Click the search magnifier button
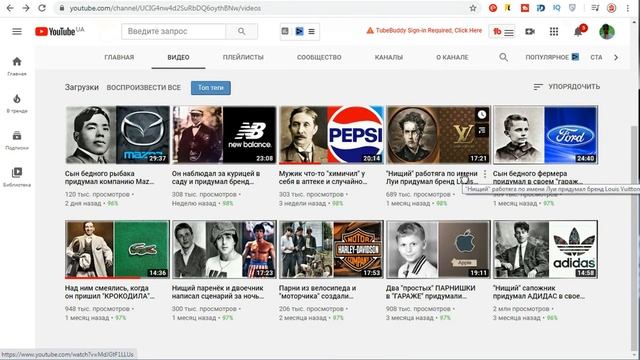Image resolution: width=640 pixels, height=360 pixels. click(x=242, y=31)
